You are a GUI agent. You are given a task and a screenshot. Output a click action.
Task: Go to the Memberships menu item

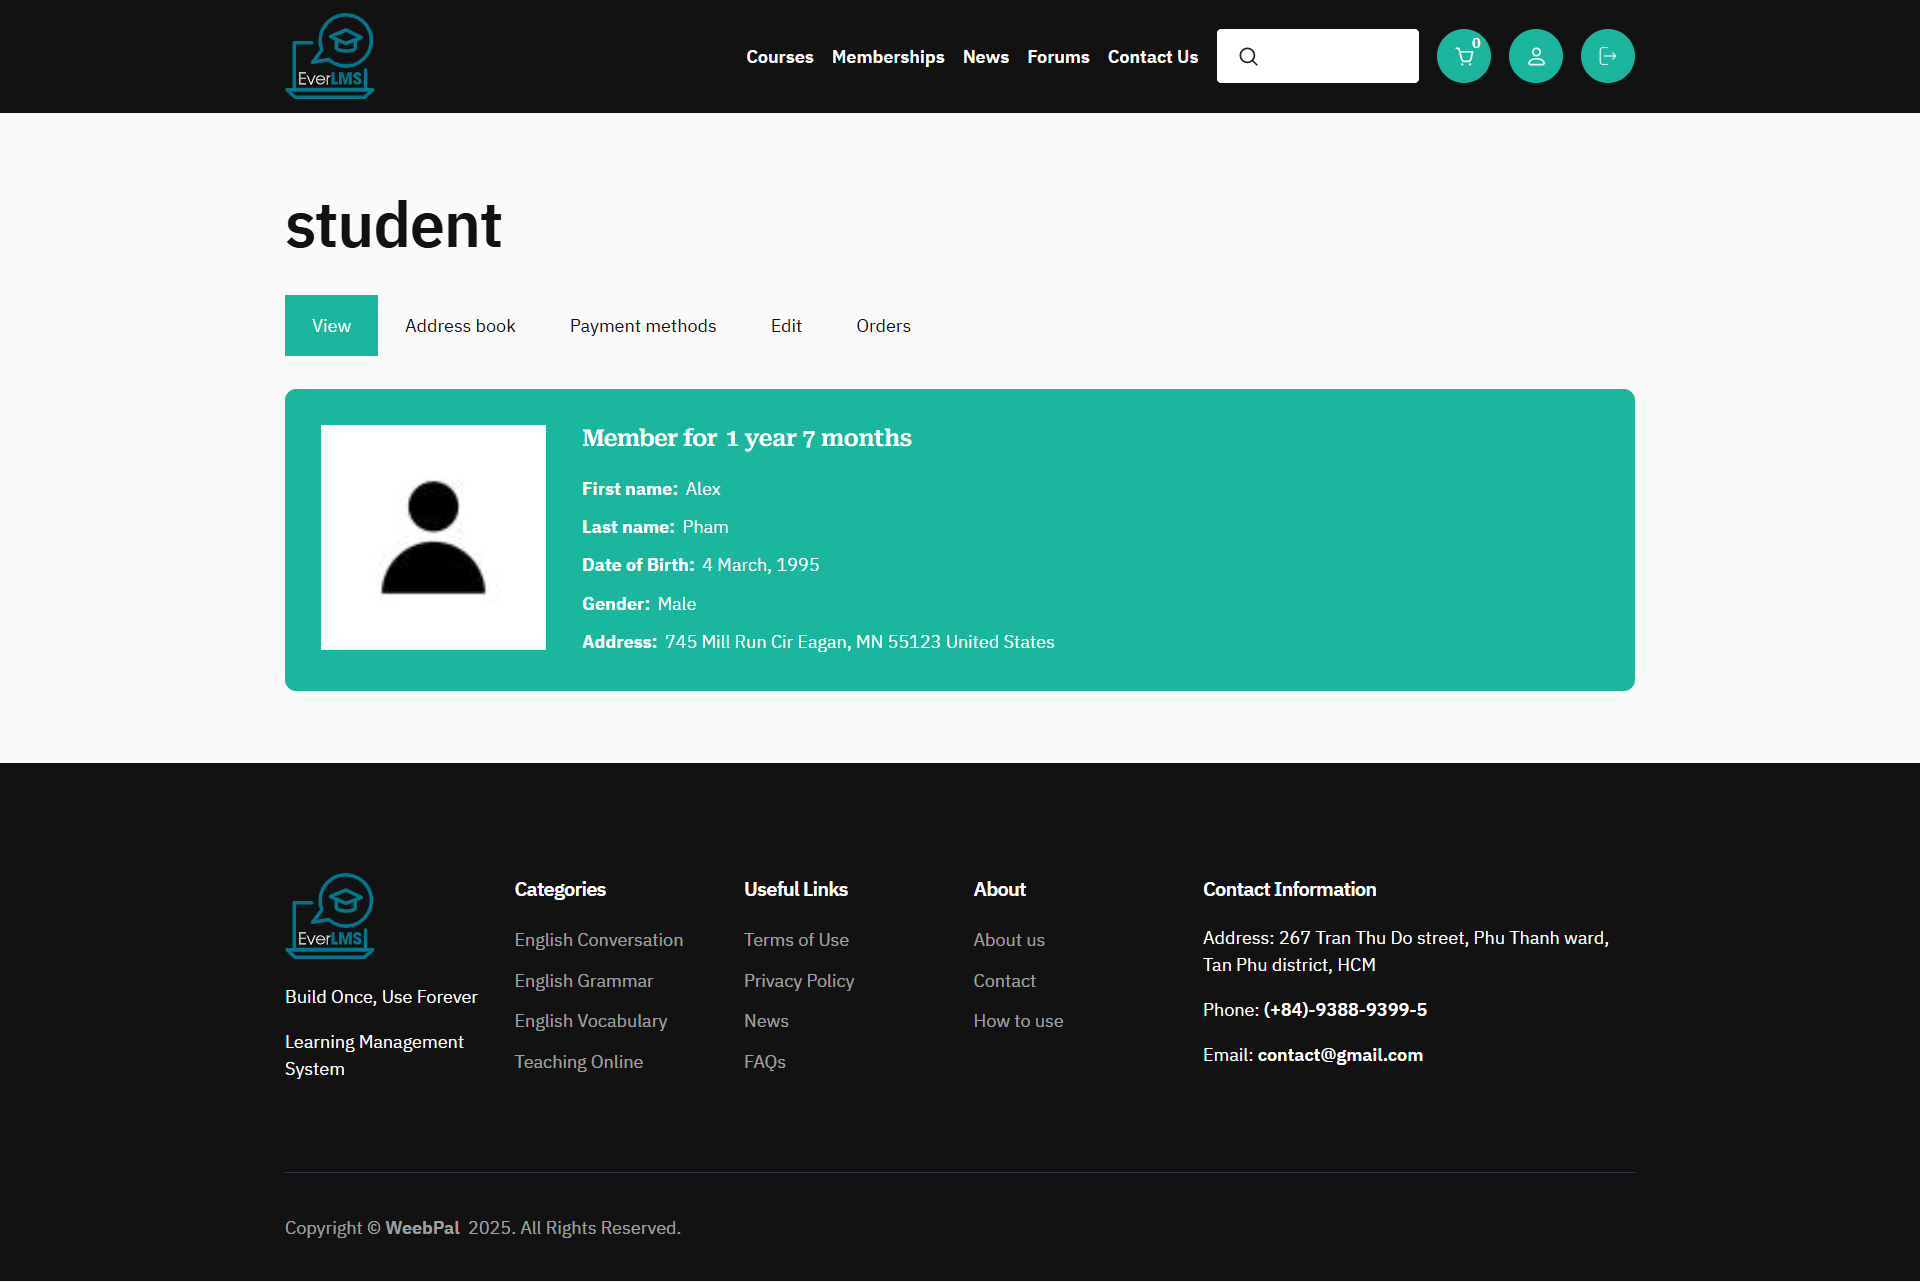(x=887, y=57)
